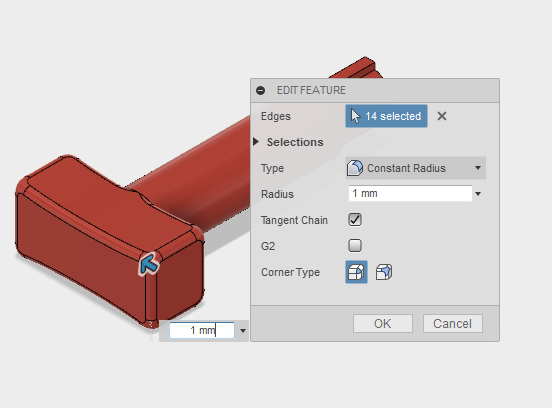Click the Edit Feature dialog title
The width and height of the screenshot is (552, 408).
(311, 90)
